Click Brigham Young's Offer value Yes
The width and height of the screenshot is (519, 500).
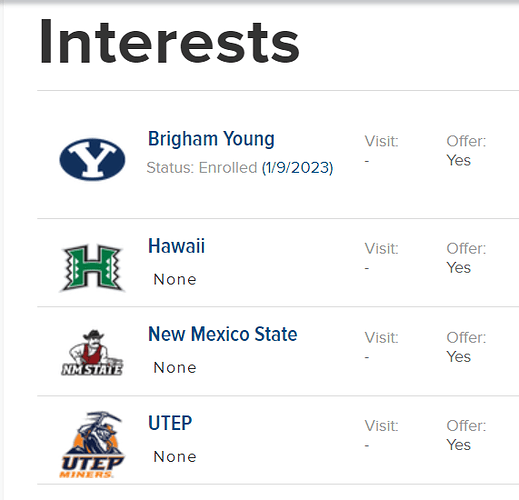458,160
